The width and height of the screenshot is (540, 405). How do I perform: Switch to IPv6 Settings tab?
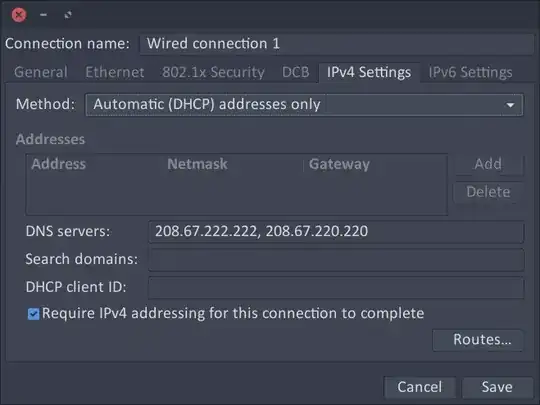click(x=470, y=72)
